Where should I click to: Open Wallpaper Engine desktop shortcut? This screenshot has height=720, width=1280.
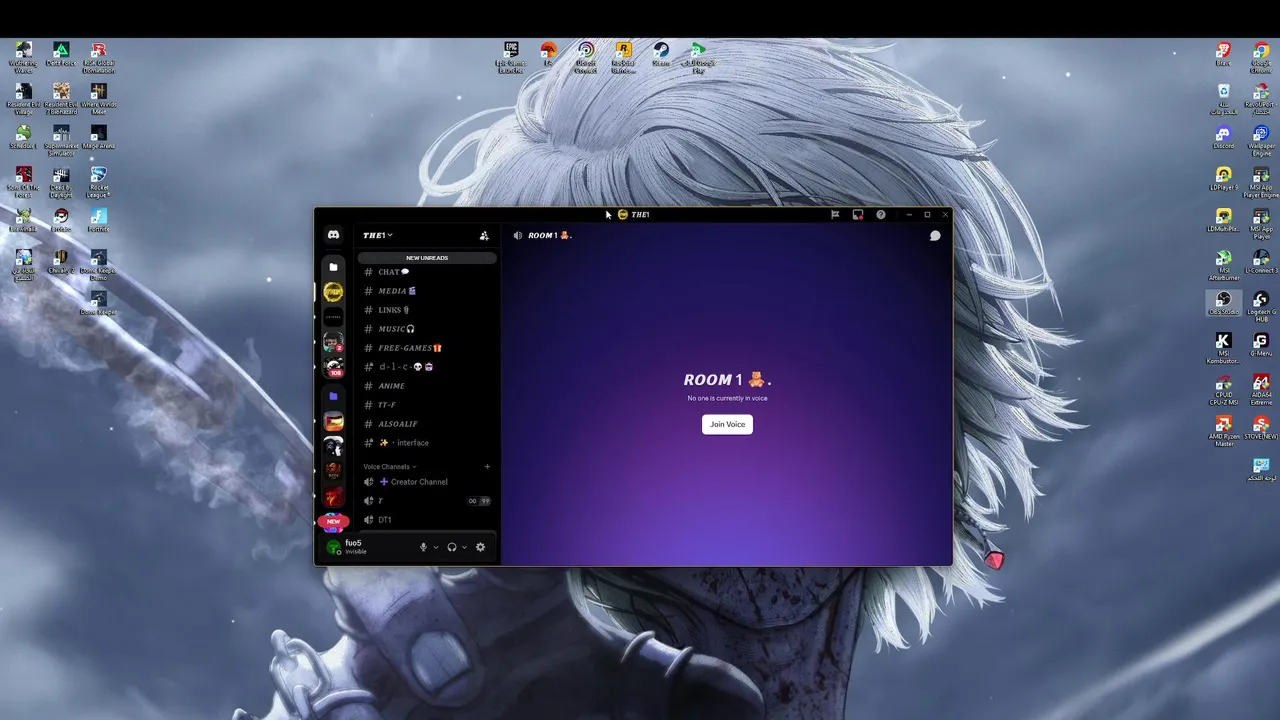[x=1261, y=141]
